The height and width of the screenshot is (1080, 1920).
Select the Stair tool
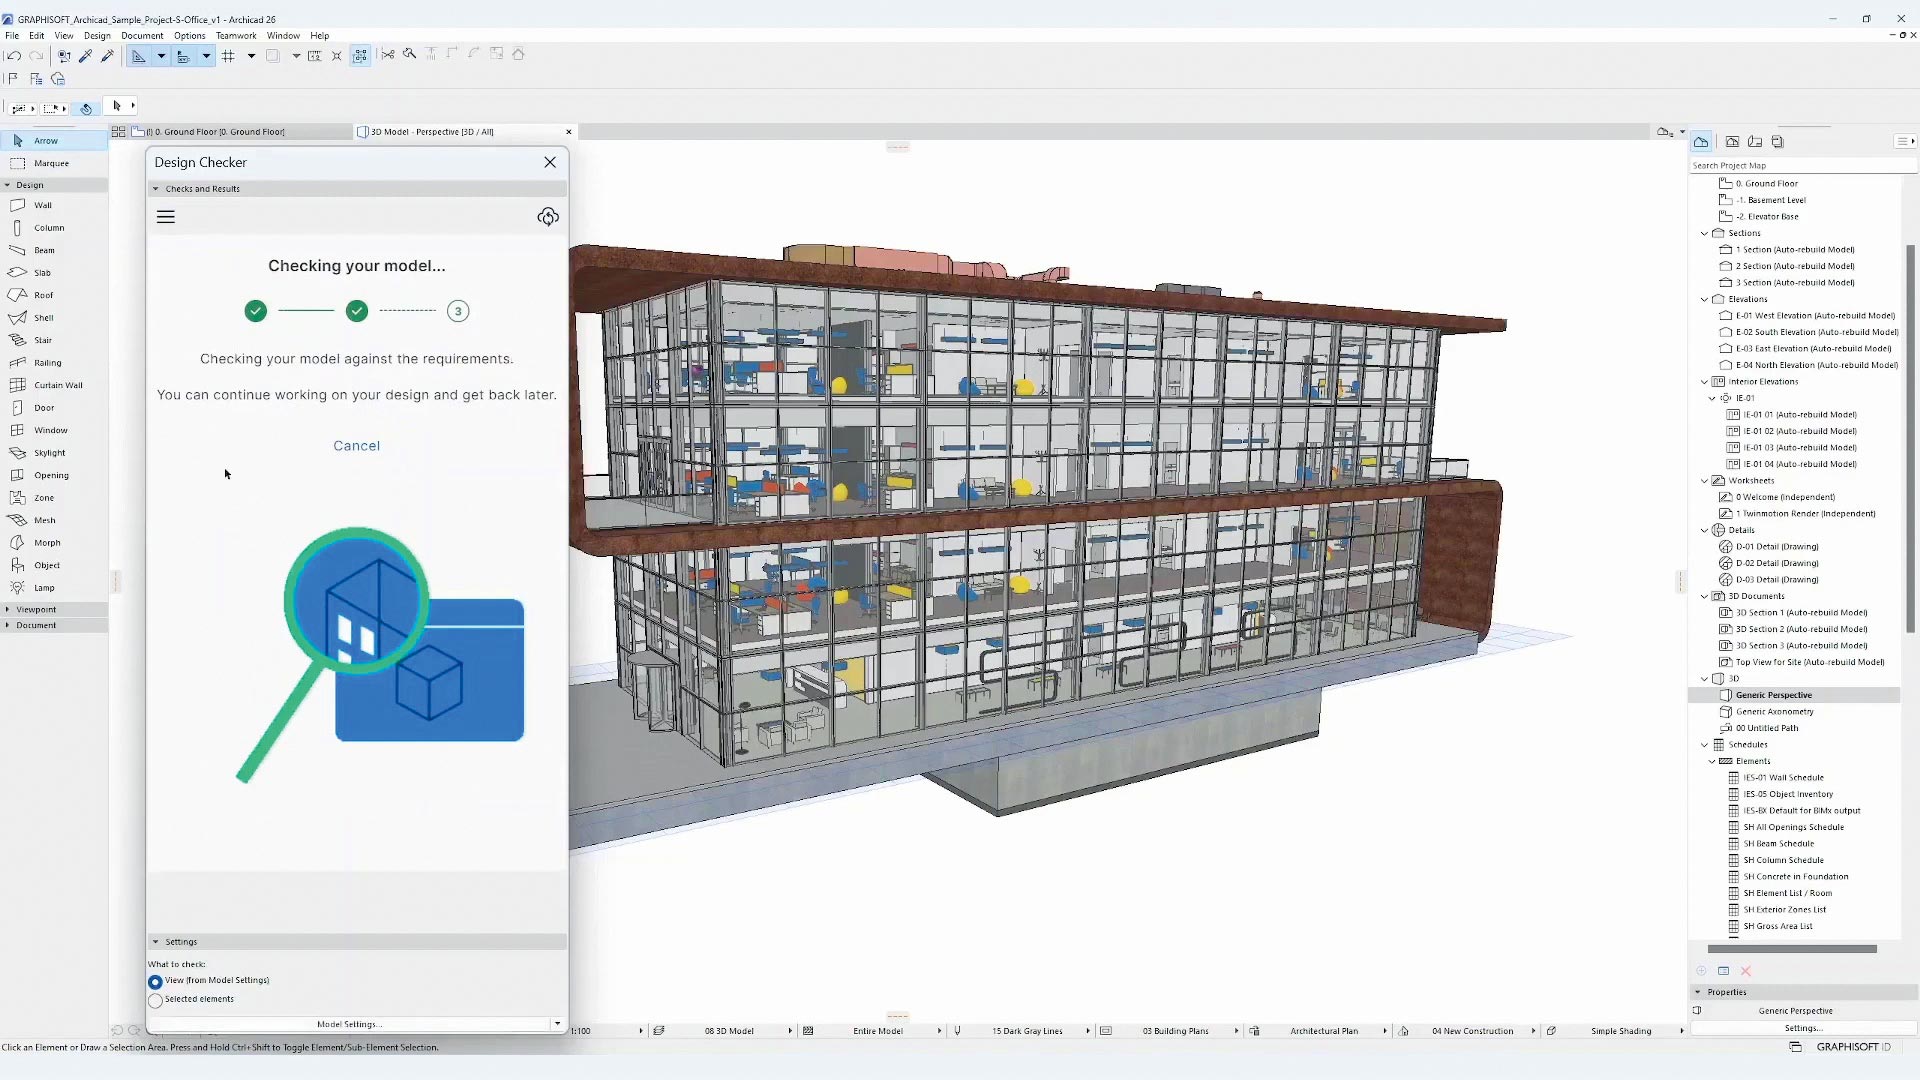42,340
